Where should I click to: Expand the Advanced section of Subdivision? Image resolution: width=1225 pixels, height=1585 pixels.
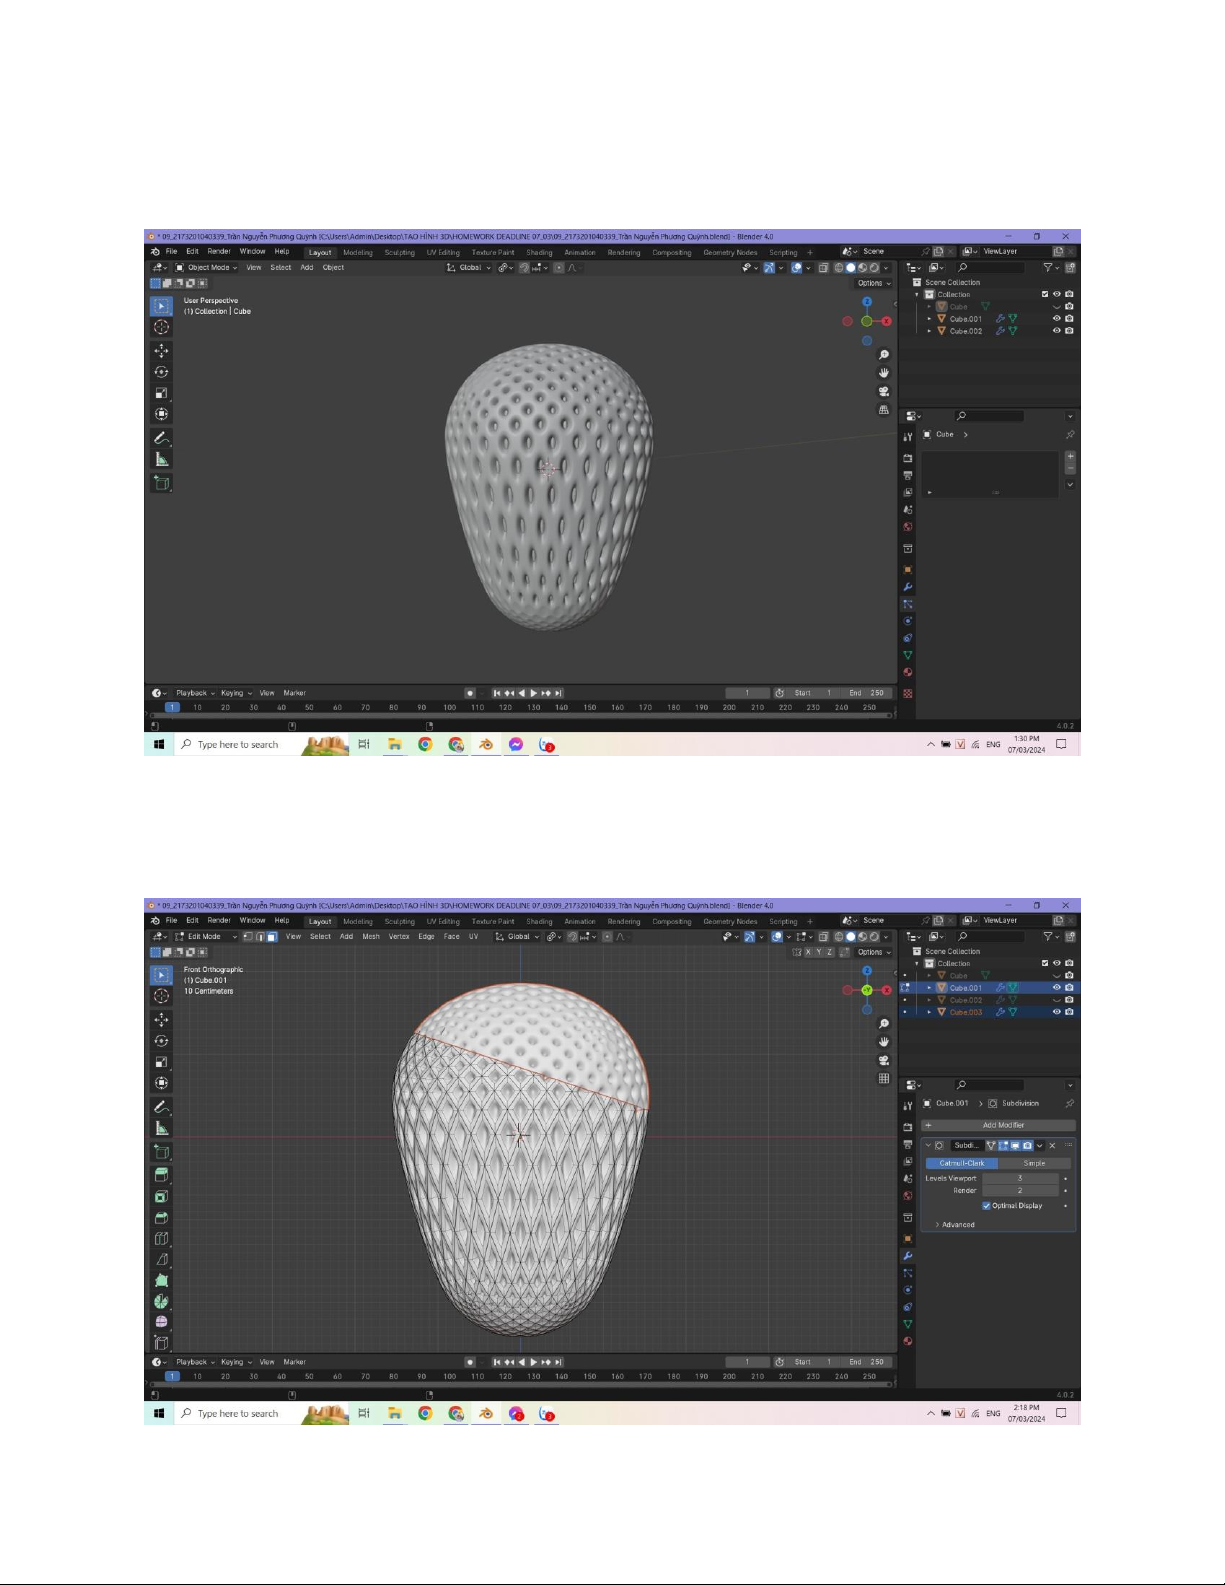pyautogui.click(x=957, y=1224)
